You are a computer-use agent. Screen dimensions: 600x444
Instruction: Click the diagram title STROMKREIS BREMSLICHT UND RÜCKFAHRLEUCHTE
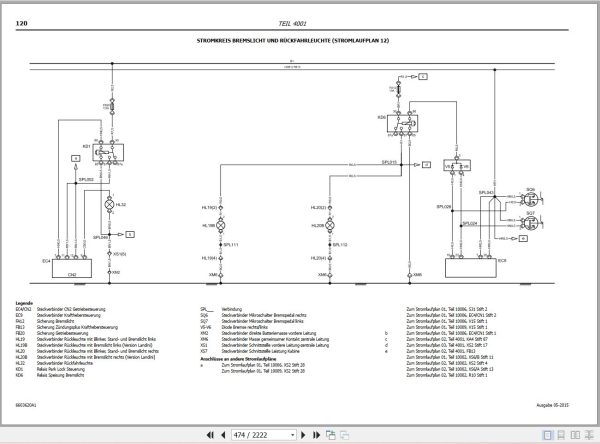pos(292,40)
